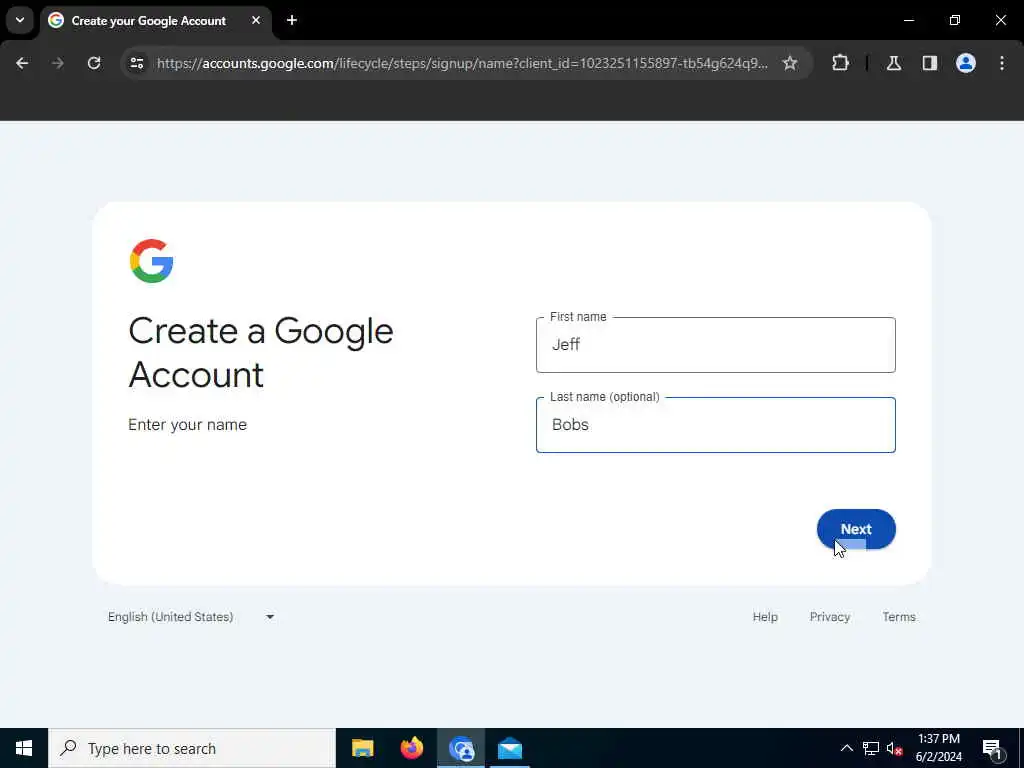Click the address bar URL
This screenshot has height=768, width=1024.
pyautogui.click(x=462, y=63)
